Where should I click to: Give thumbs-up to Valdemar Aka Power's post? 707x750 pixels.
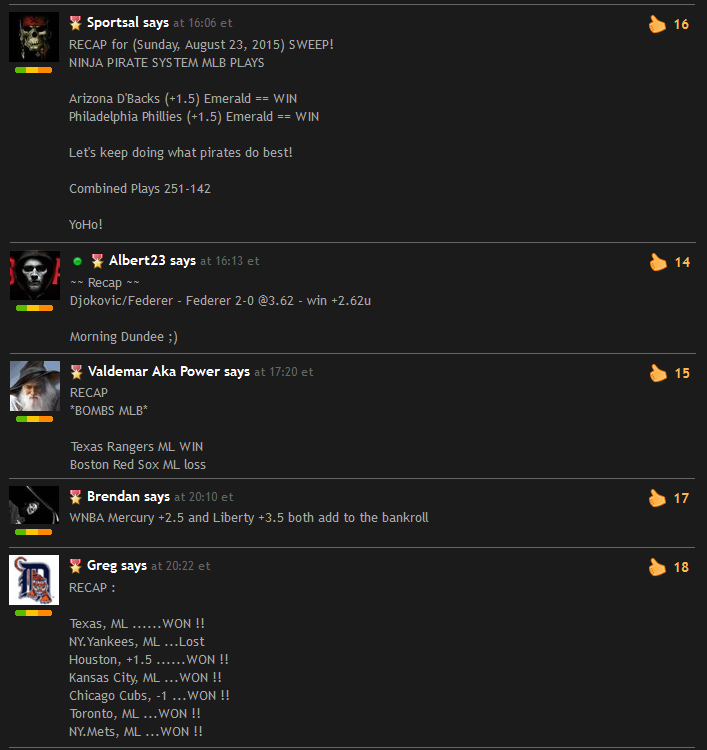tap(658, 373)
